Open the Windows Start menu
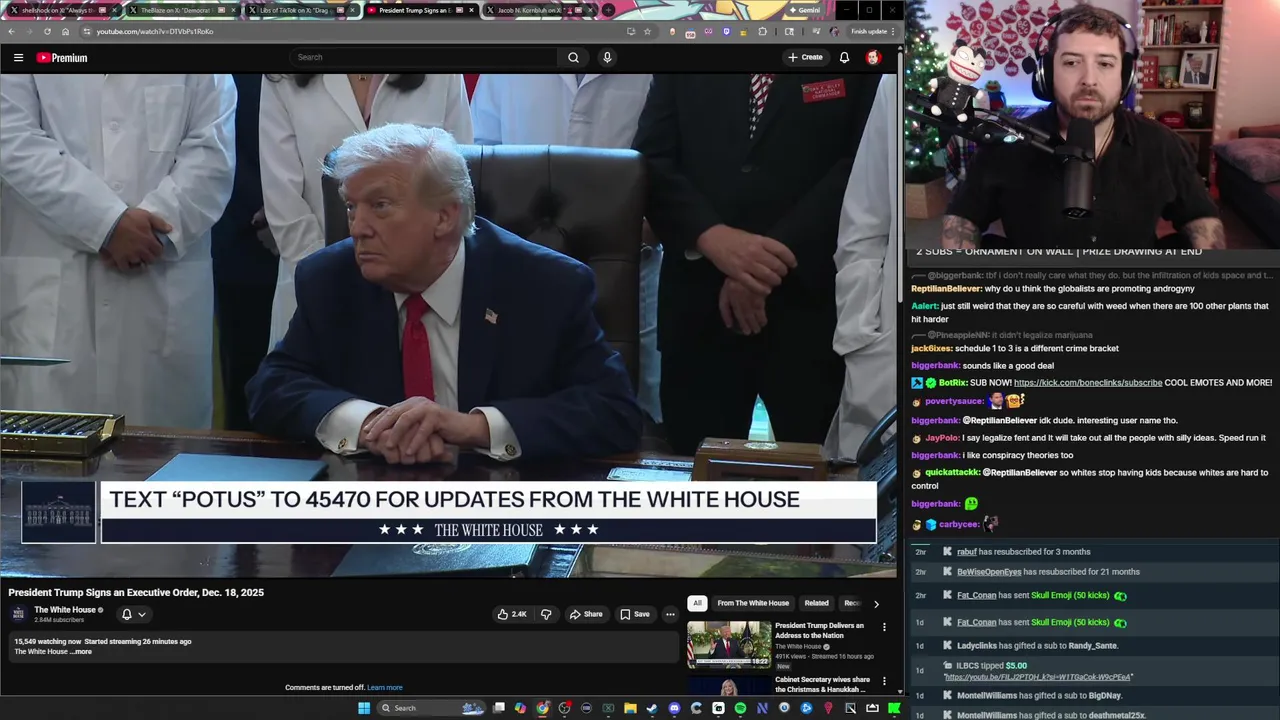 pyautogui.click(x=364, y=708)
